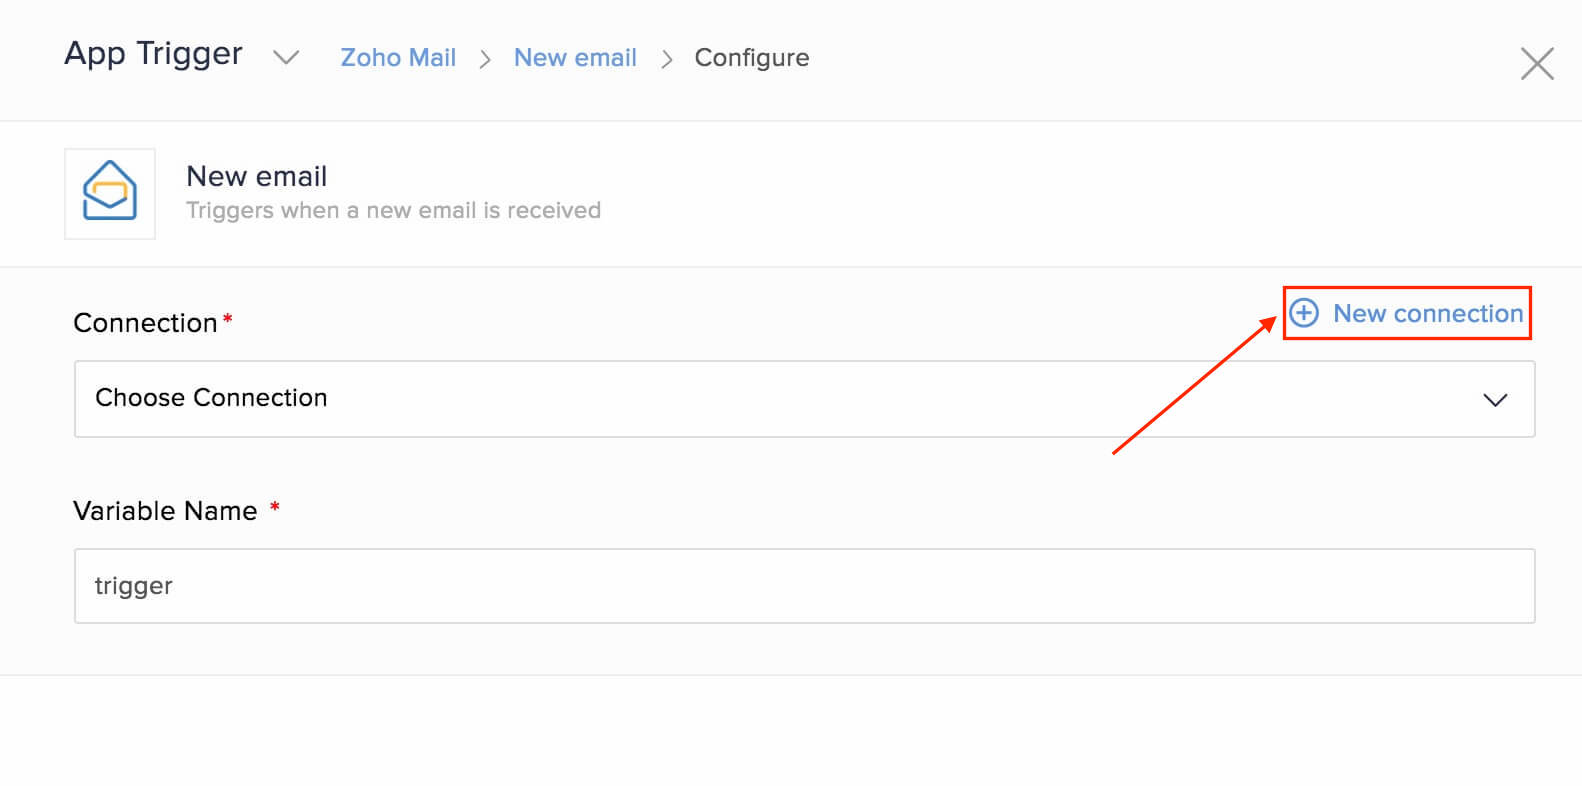Open the Choose Connection dropdown

point(700,399)
